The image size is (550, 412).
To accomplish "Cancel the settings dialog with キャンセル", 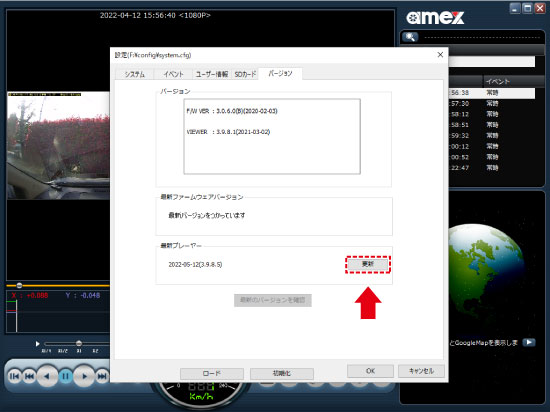I will [x=421, y=371].
